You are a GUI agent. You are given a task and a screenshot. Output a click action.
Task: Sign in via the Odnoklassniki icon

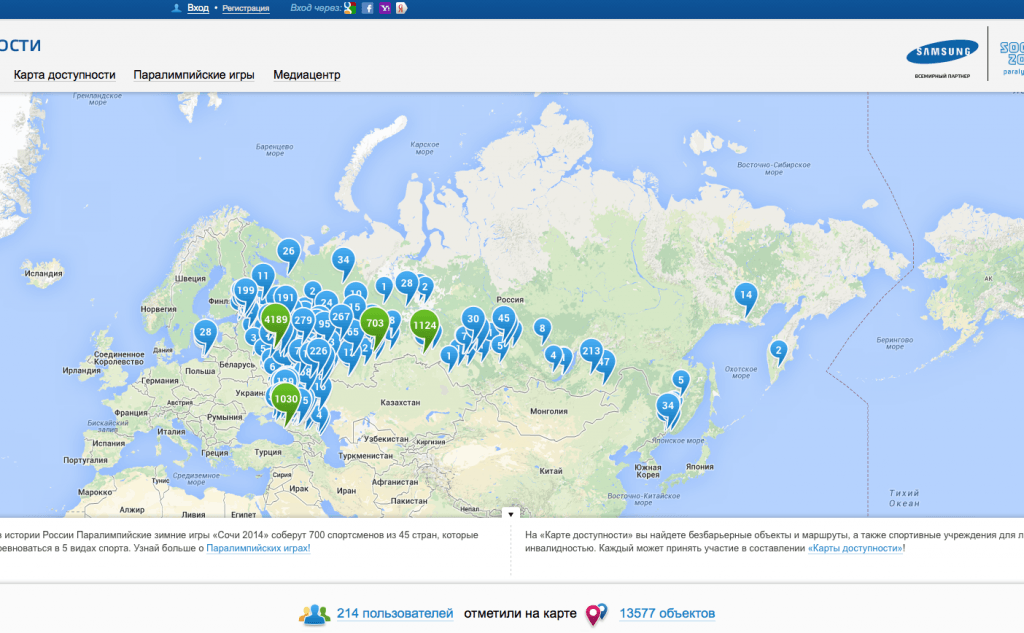tap(385, 8)
